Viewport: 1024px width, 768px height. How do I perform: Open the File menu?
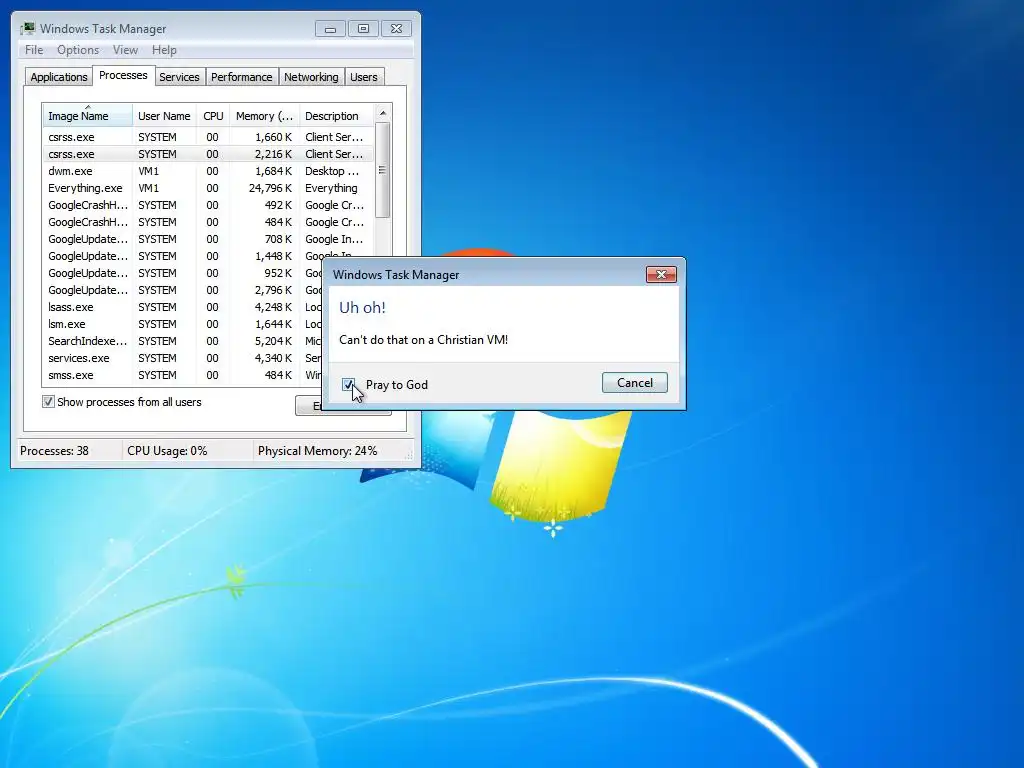(34, 50)
